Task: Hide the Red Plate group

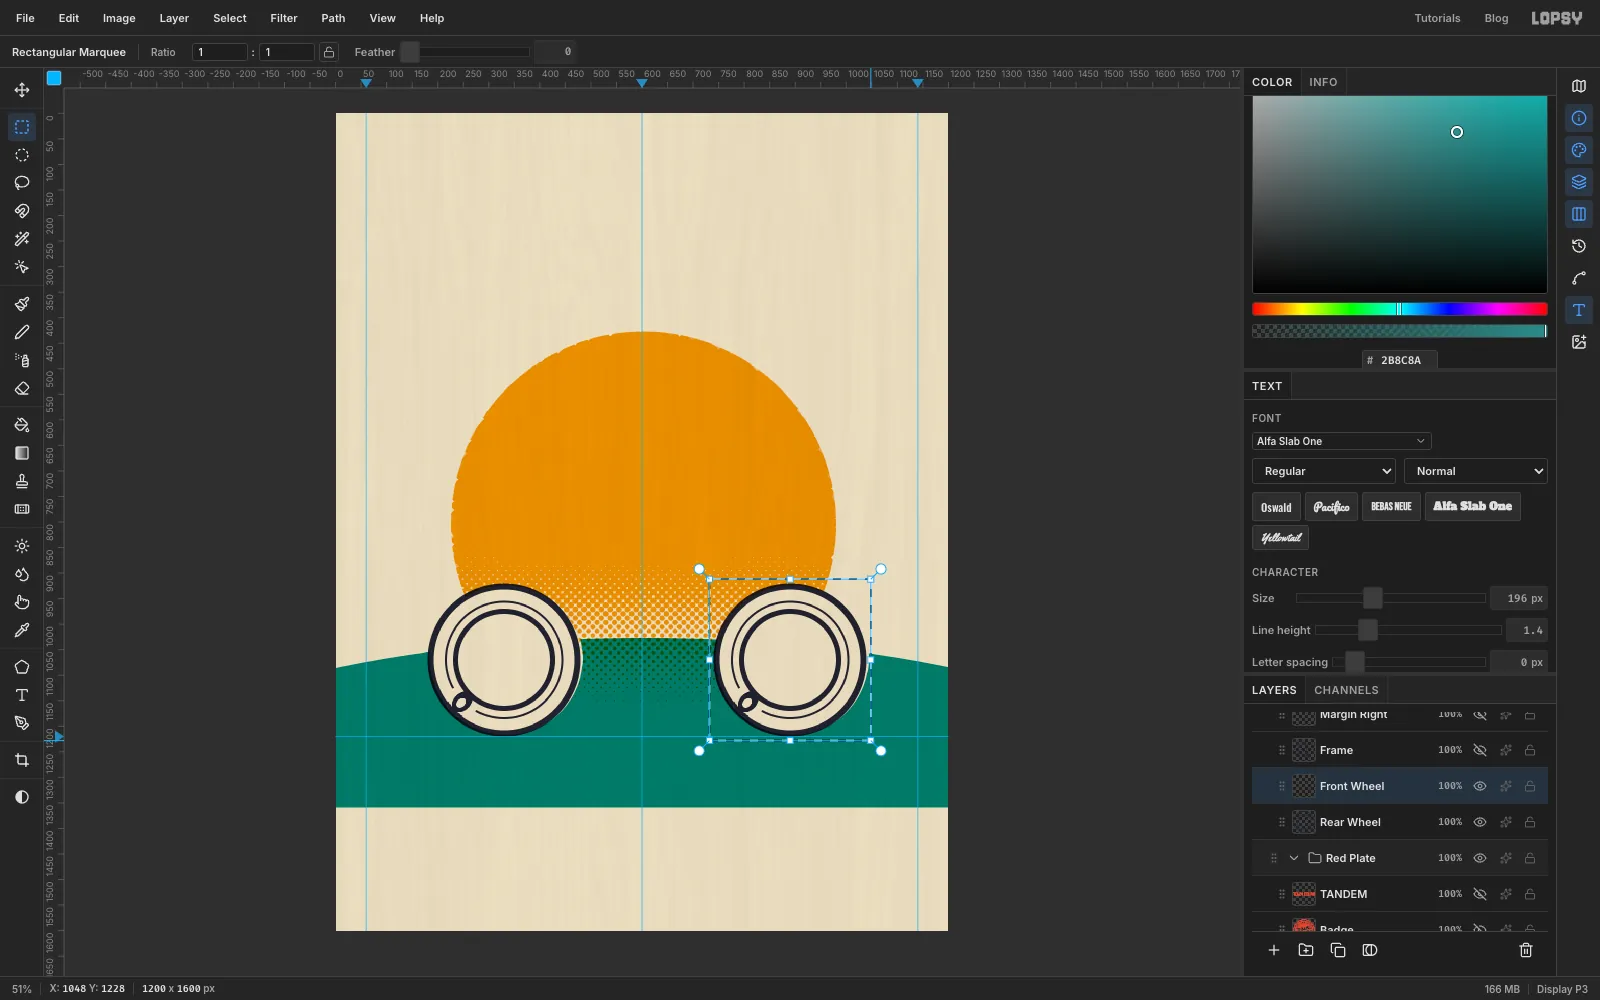Action: (1480, 858)
